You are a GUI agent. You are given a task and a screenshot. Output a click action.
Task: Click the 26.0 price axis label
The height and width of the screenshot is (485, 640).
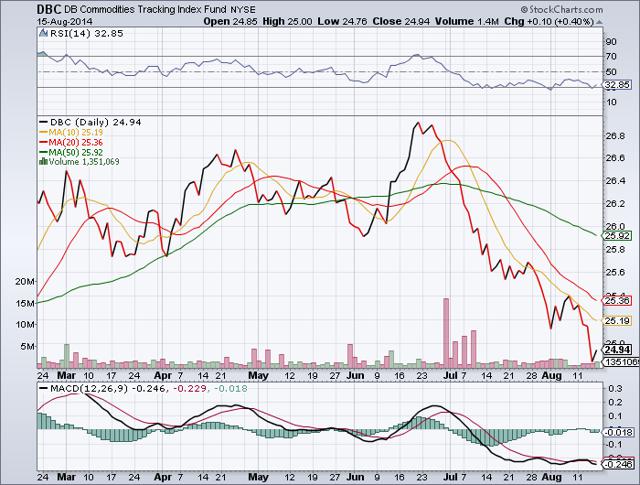614,226
